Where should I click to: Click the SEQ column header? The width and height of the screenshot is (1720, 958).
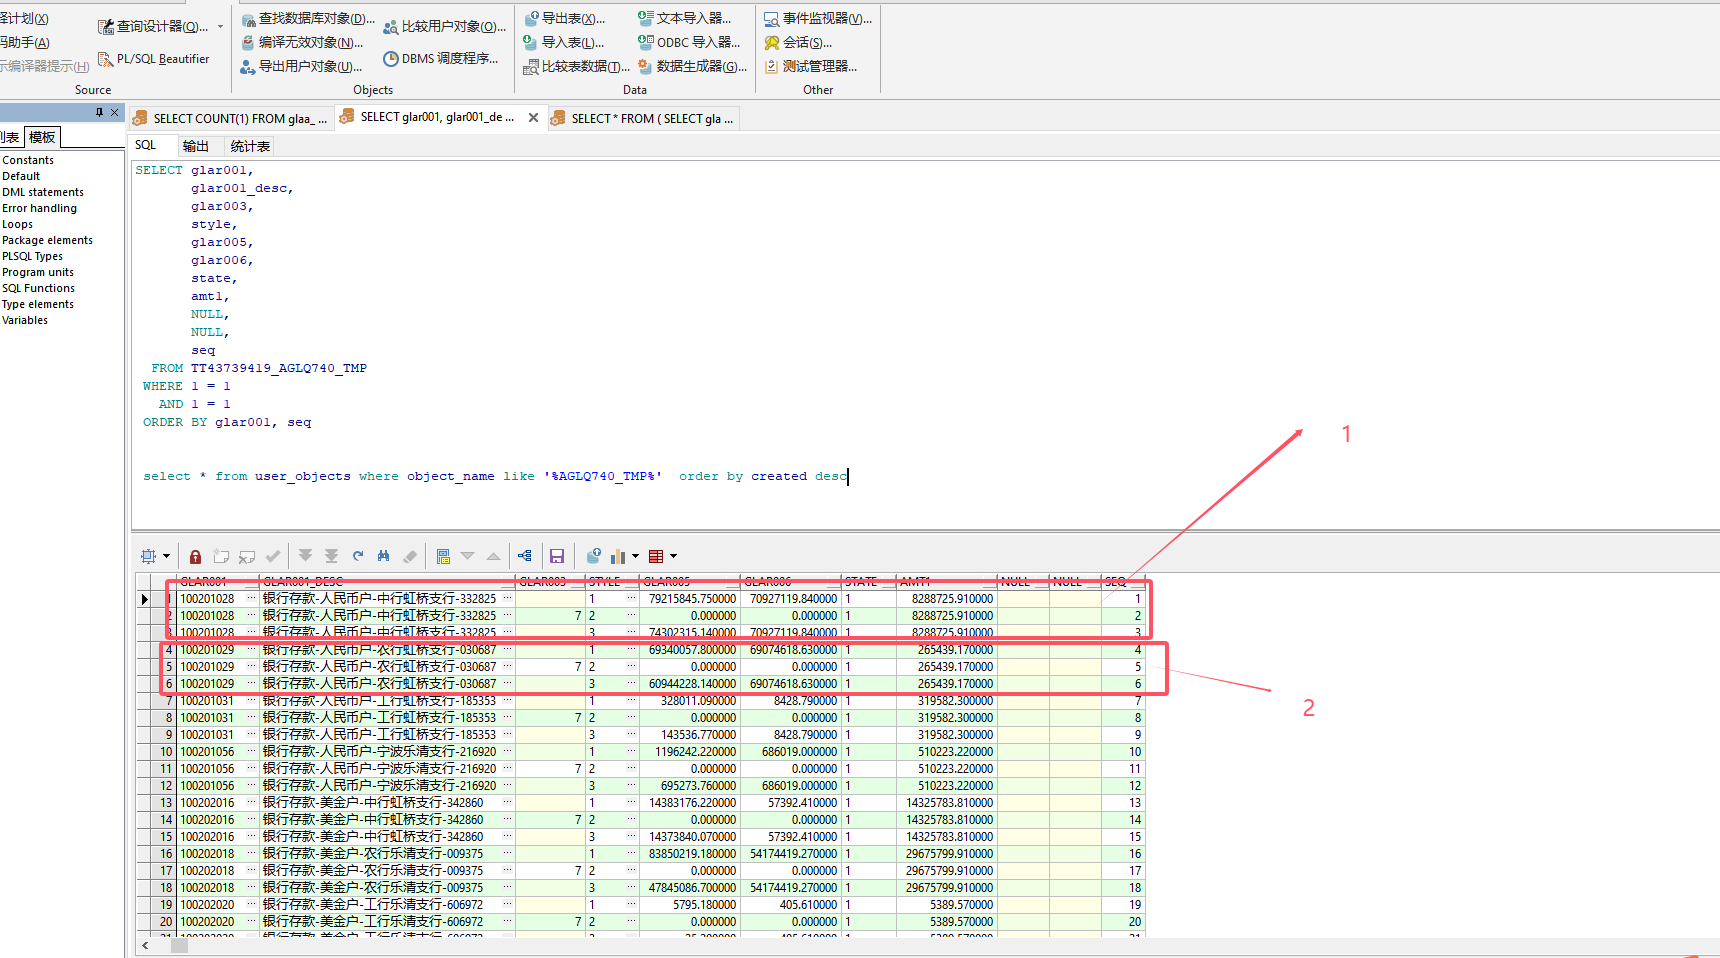point(1123,581)
